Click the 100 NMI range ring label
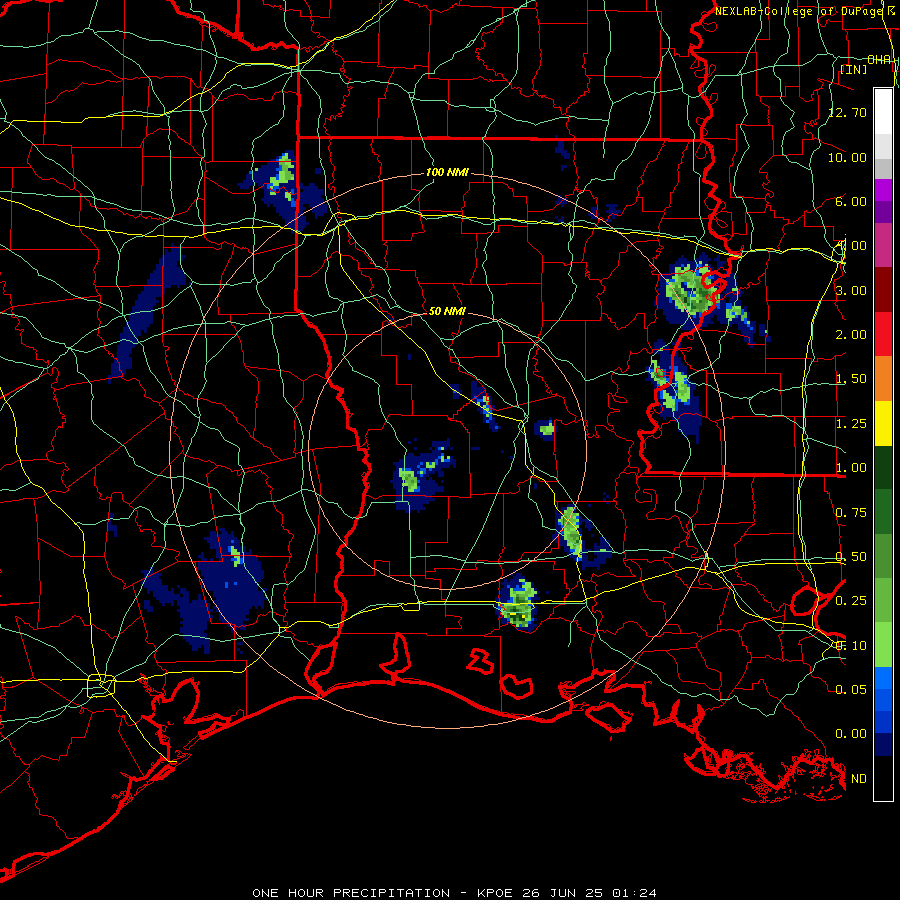900x900 pixels. click(x=447, y=172)
